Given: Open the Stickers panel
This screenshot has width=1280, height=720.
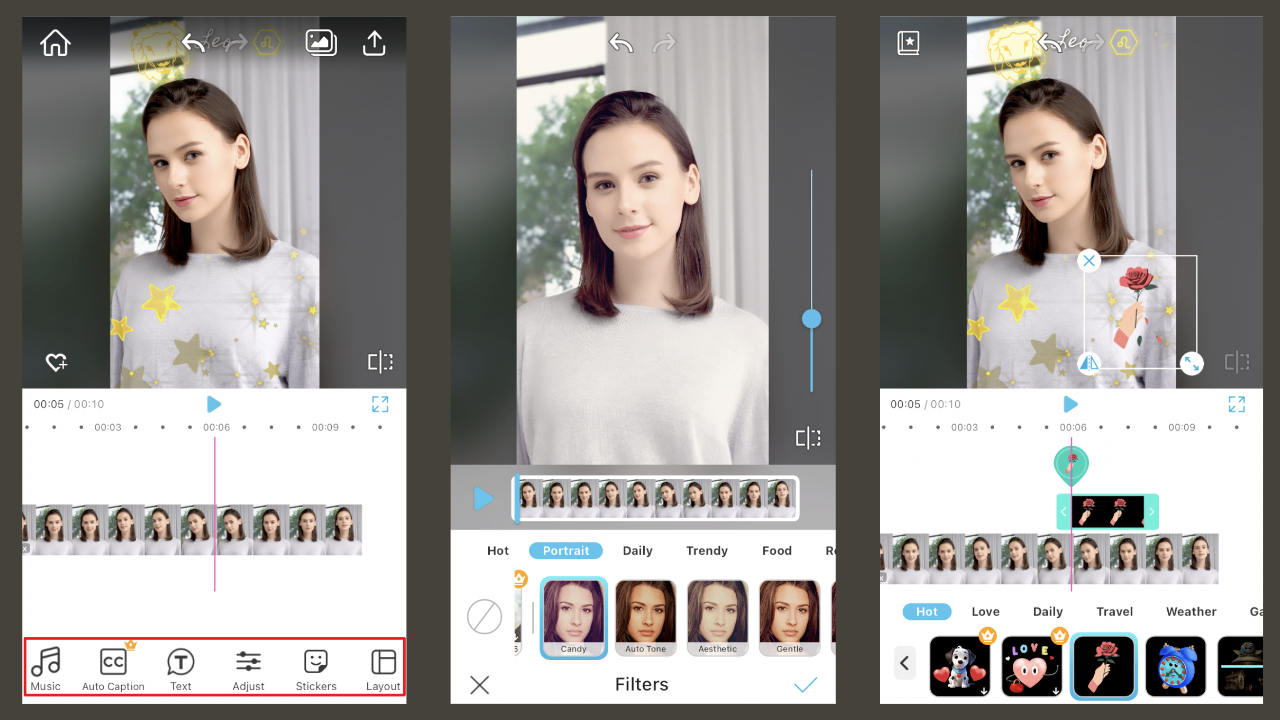Looking at the screenshot, I should (315, 667).
